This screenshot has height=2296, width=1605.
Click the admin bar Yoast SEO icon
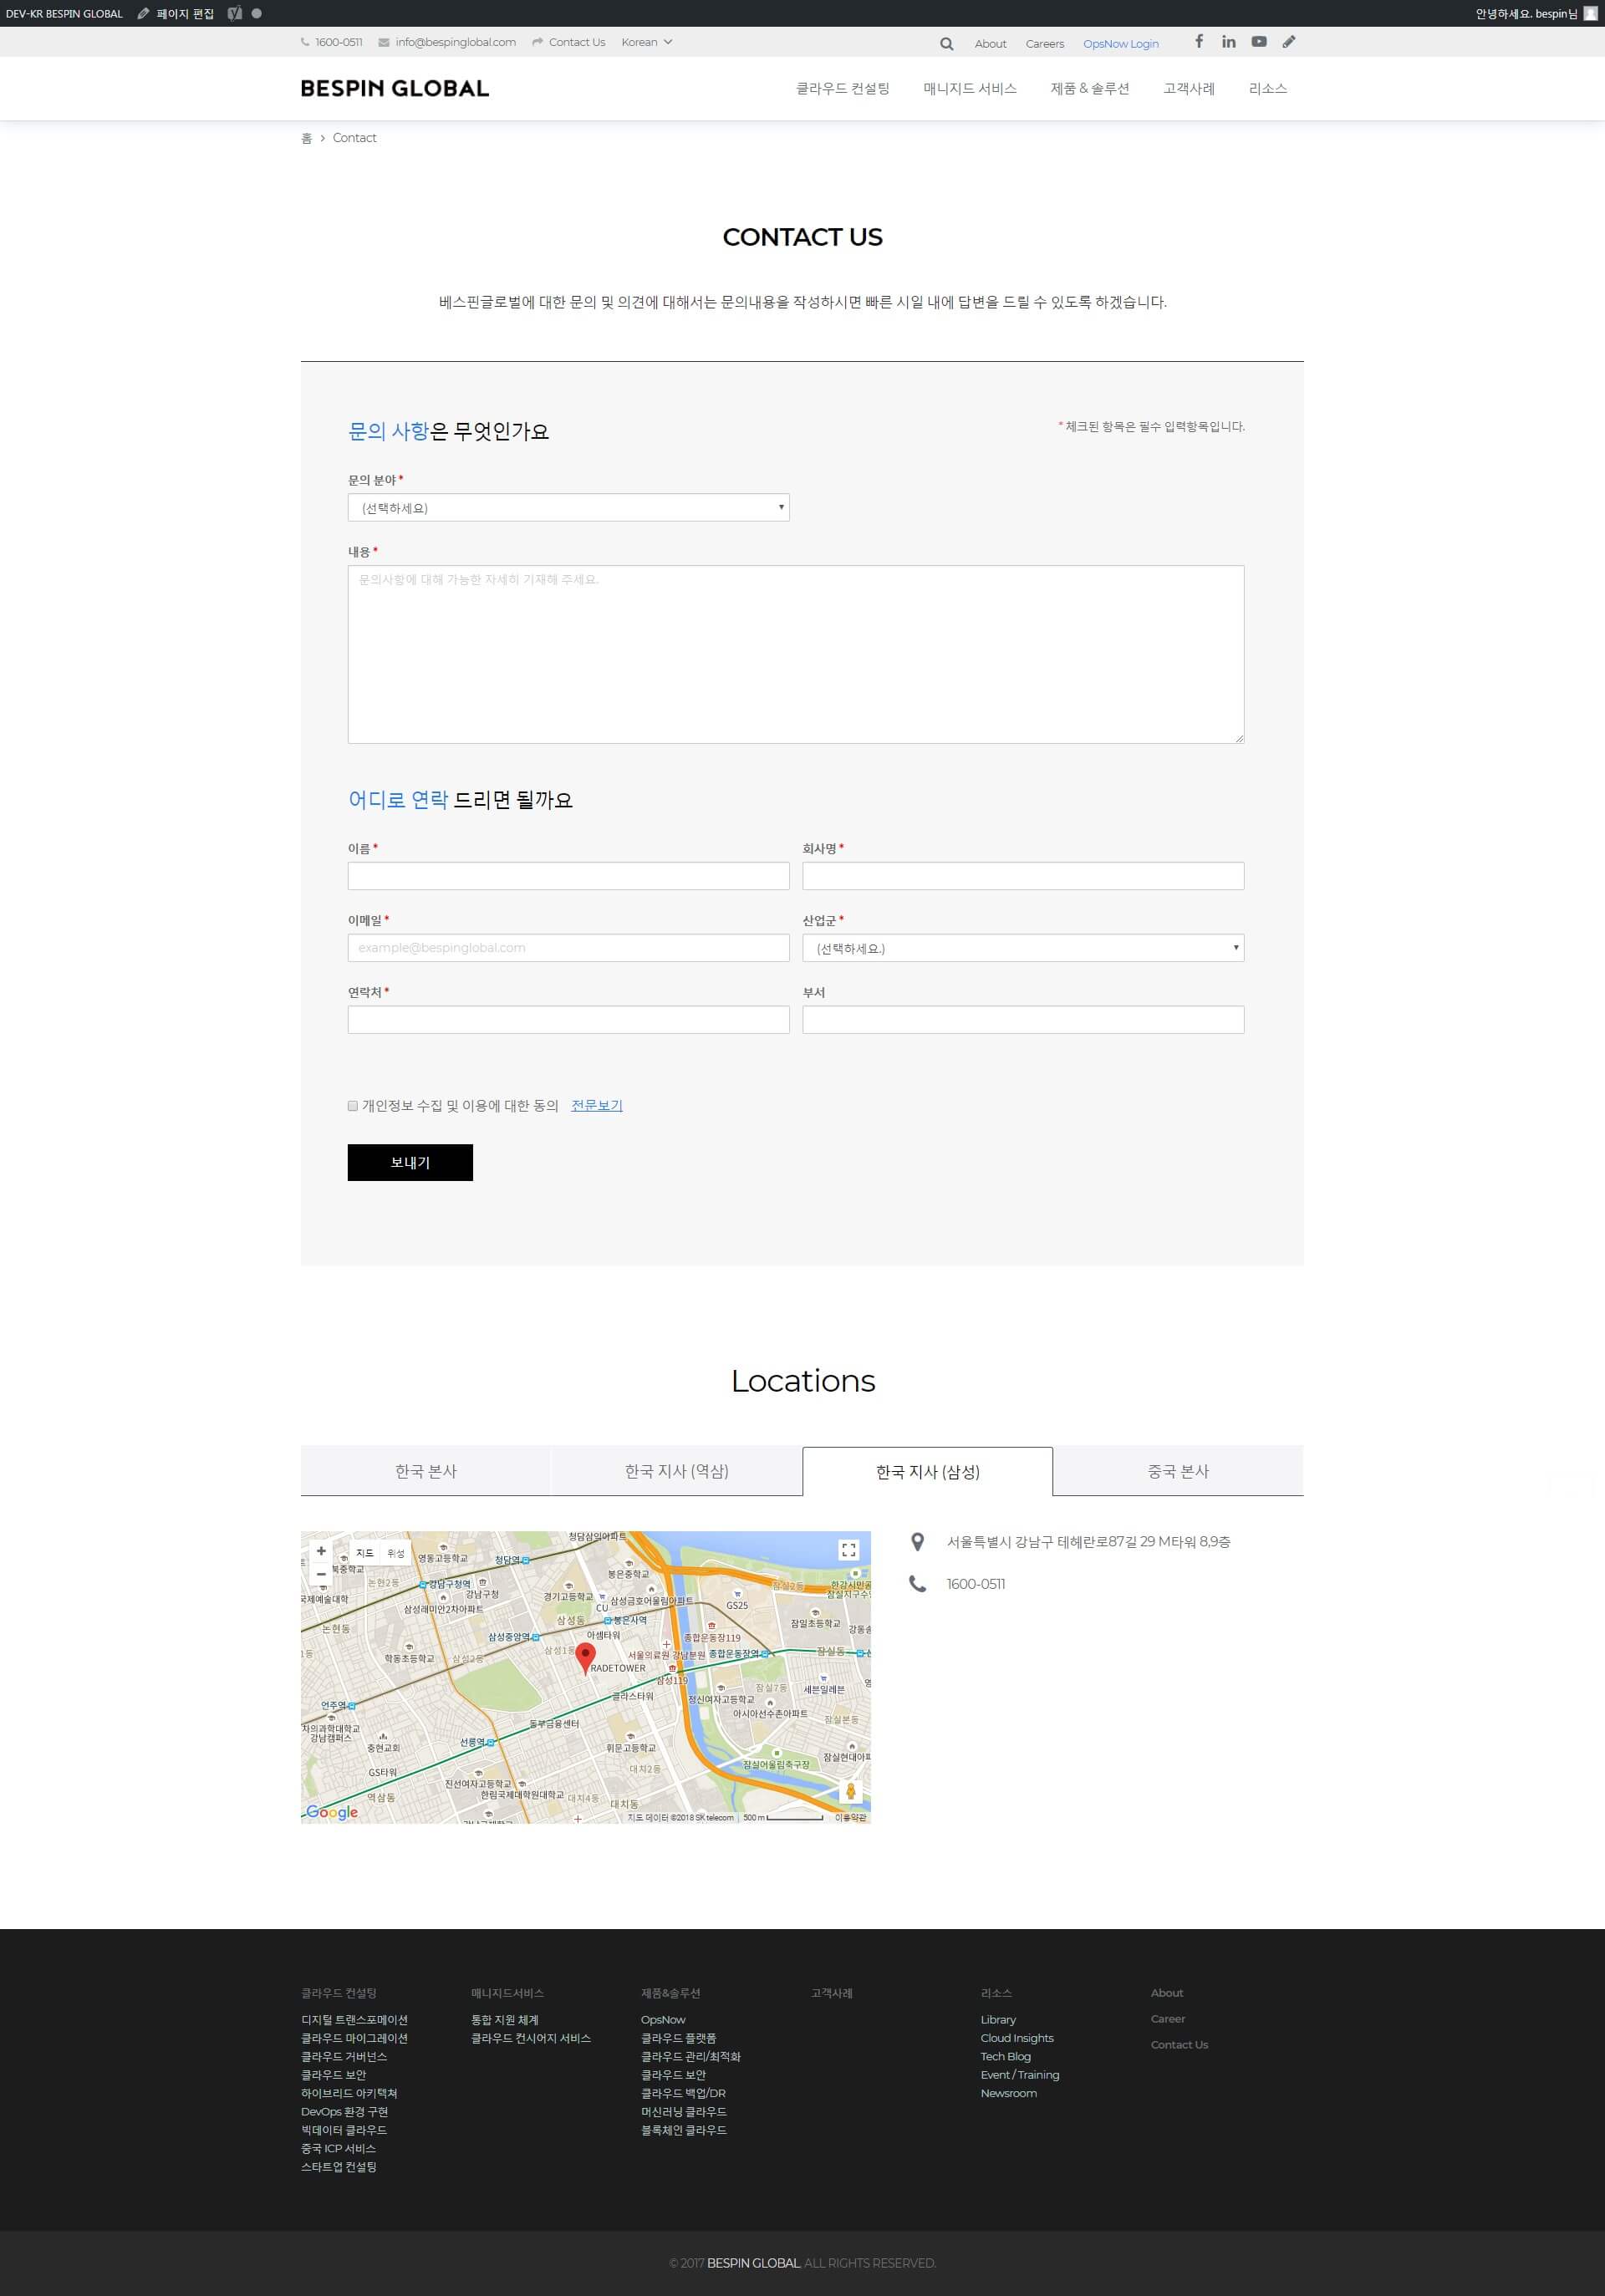point(235,13)
